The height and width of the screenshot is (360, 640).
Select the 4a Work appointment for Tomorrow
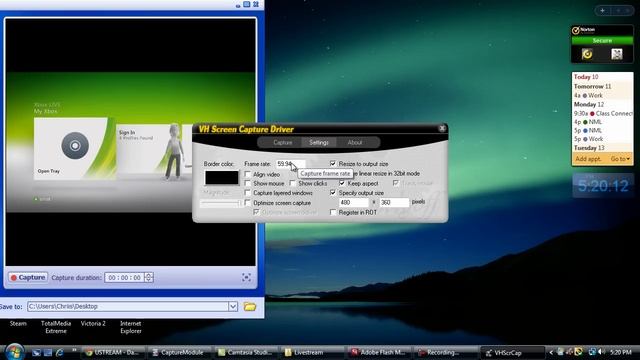[x=588, y=95]
